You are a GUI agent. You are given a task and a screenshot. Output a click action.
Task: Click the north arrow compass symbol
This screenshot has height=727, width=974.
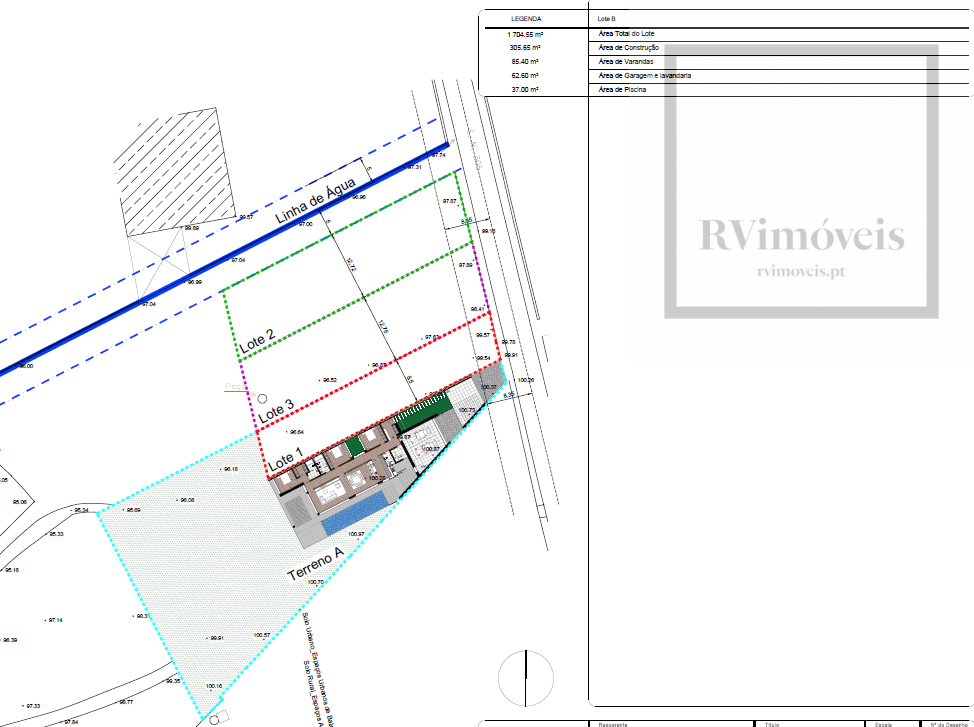coord(525,678)
